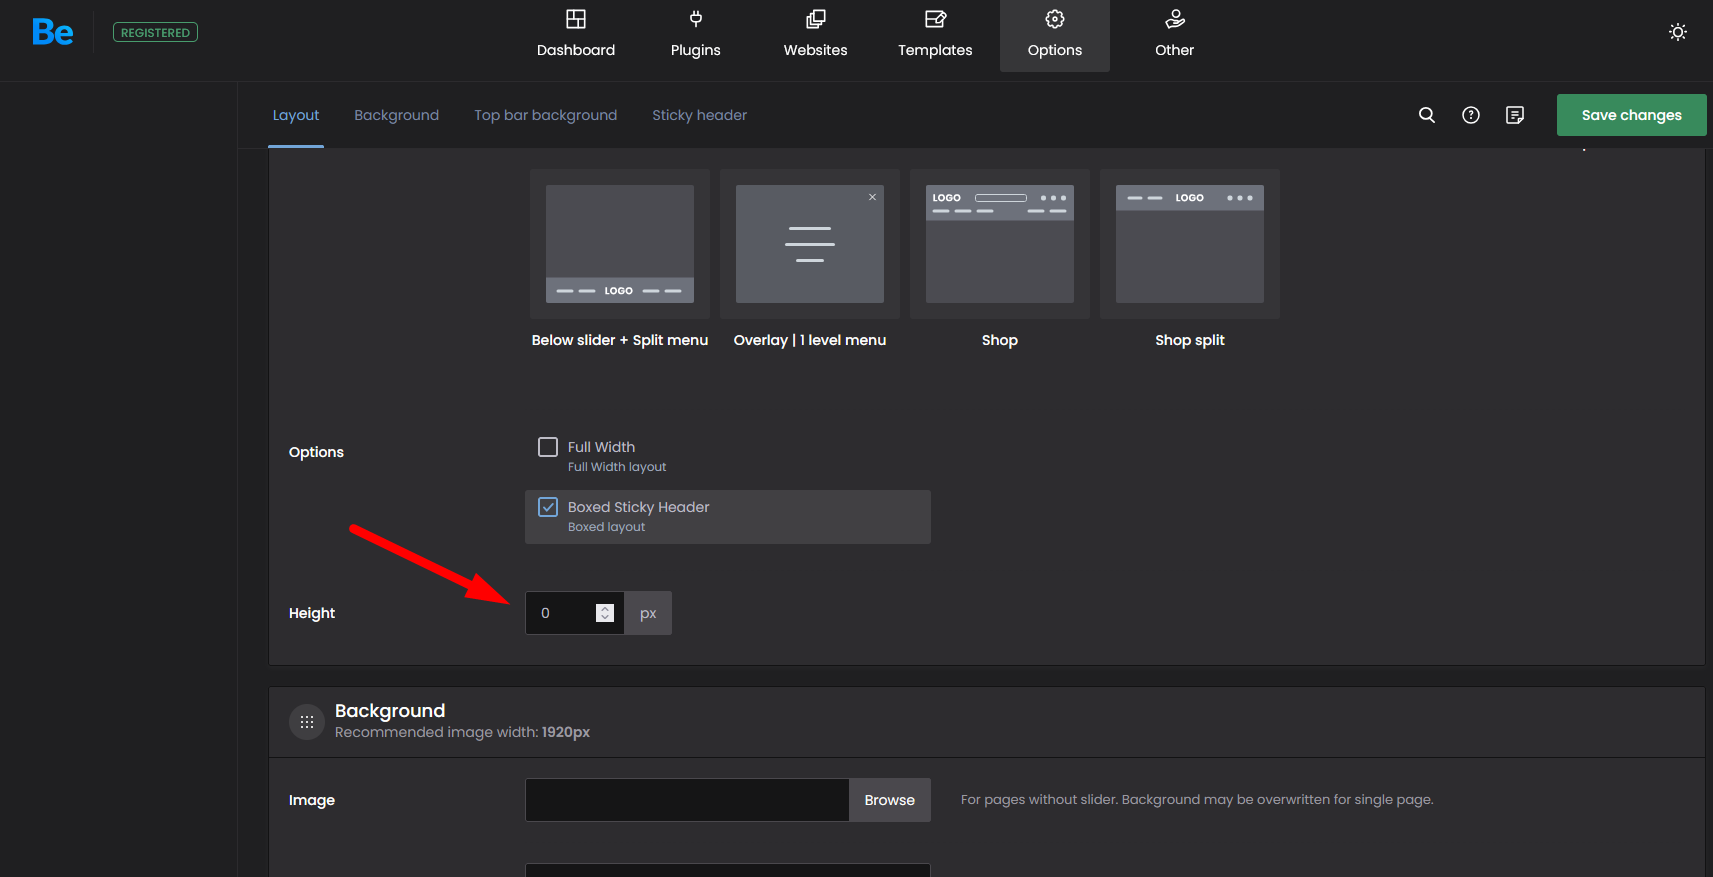Open the help question-mark icon
Screen dimensions: 1713x877
pos(1471,115)
